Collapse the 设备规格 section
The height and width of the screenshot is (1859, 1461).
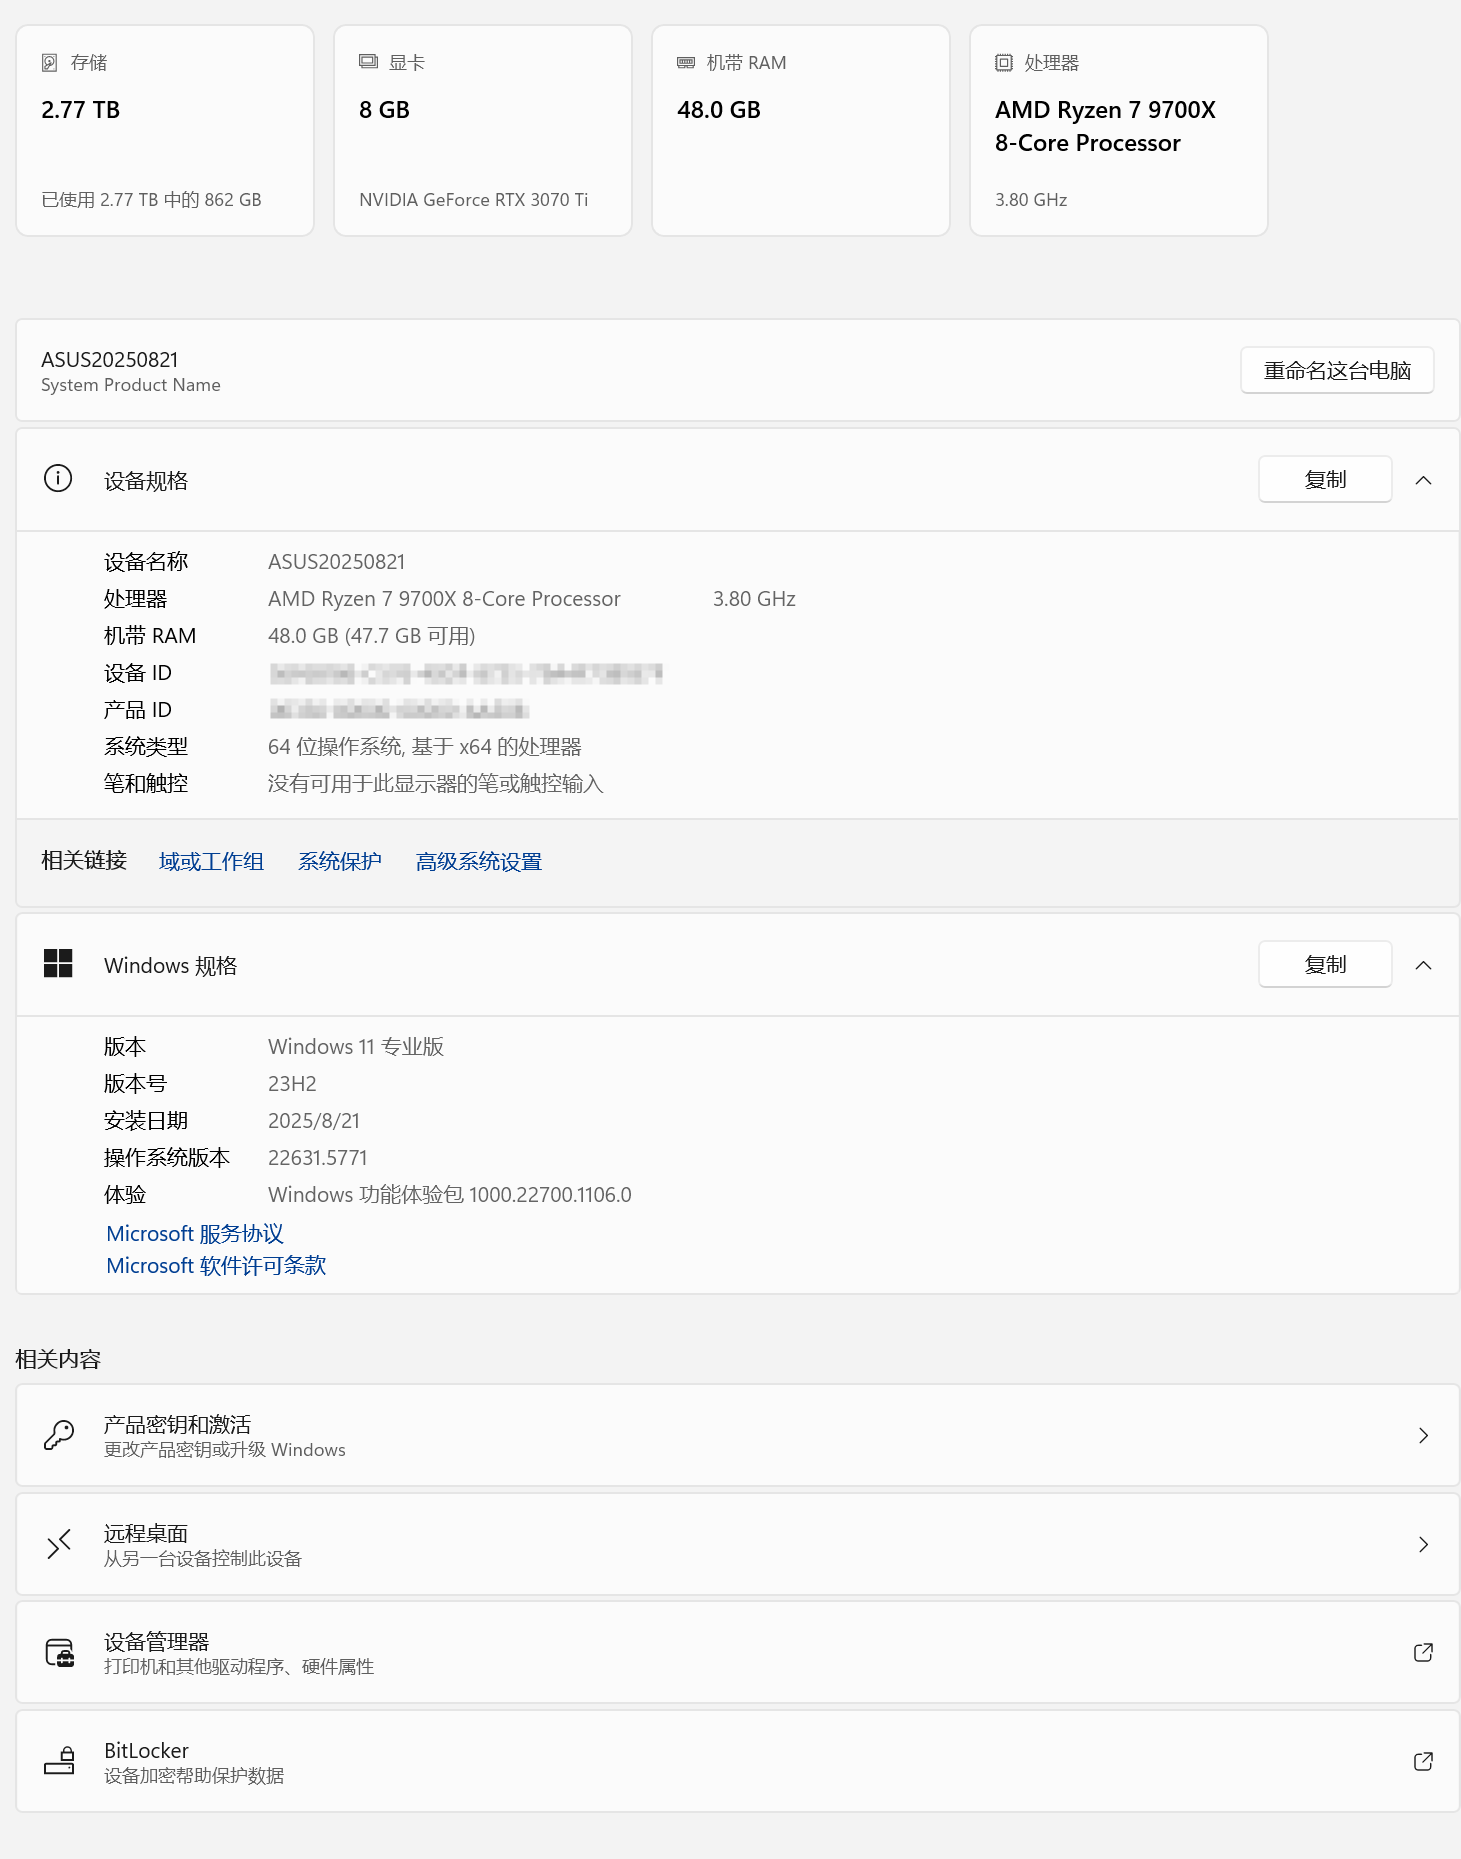[1423, 480]
